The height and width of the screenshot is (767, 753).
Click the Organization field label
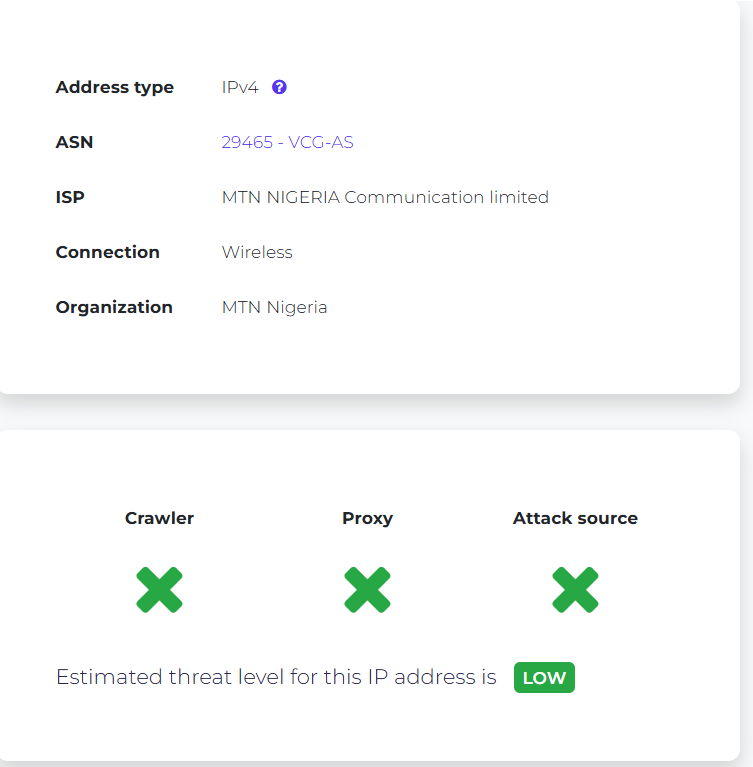[x=114, y=308]
